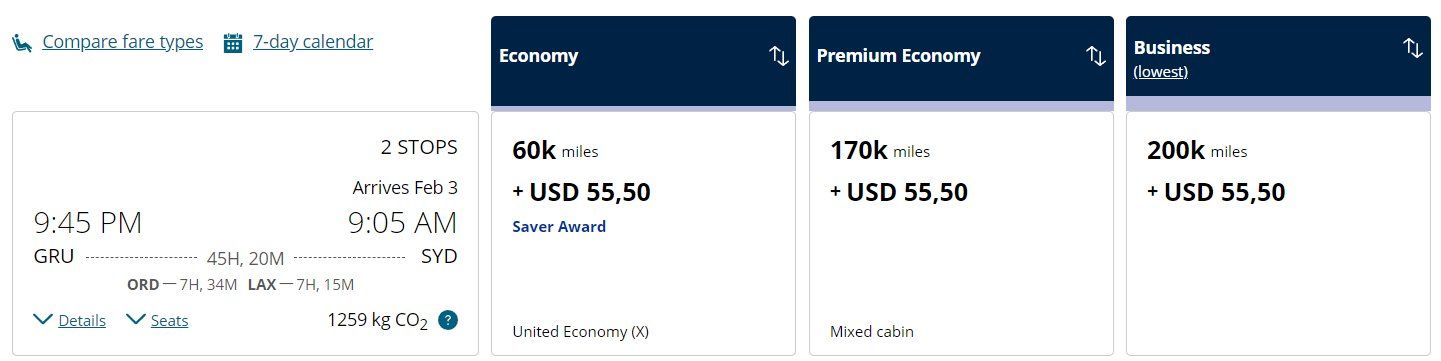Select the Premium Economy column header
Image resolution: width=1441 pixels, height=361 pixels.
point(961,60)
